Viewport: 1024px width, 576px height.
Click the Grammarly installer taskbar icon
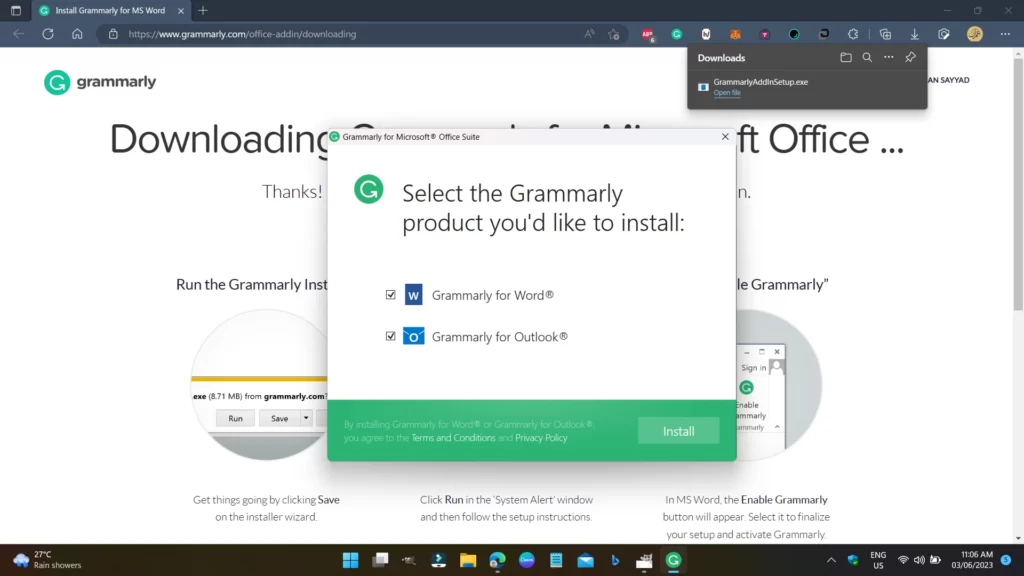pyautogui.click(x=673, y=560)
